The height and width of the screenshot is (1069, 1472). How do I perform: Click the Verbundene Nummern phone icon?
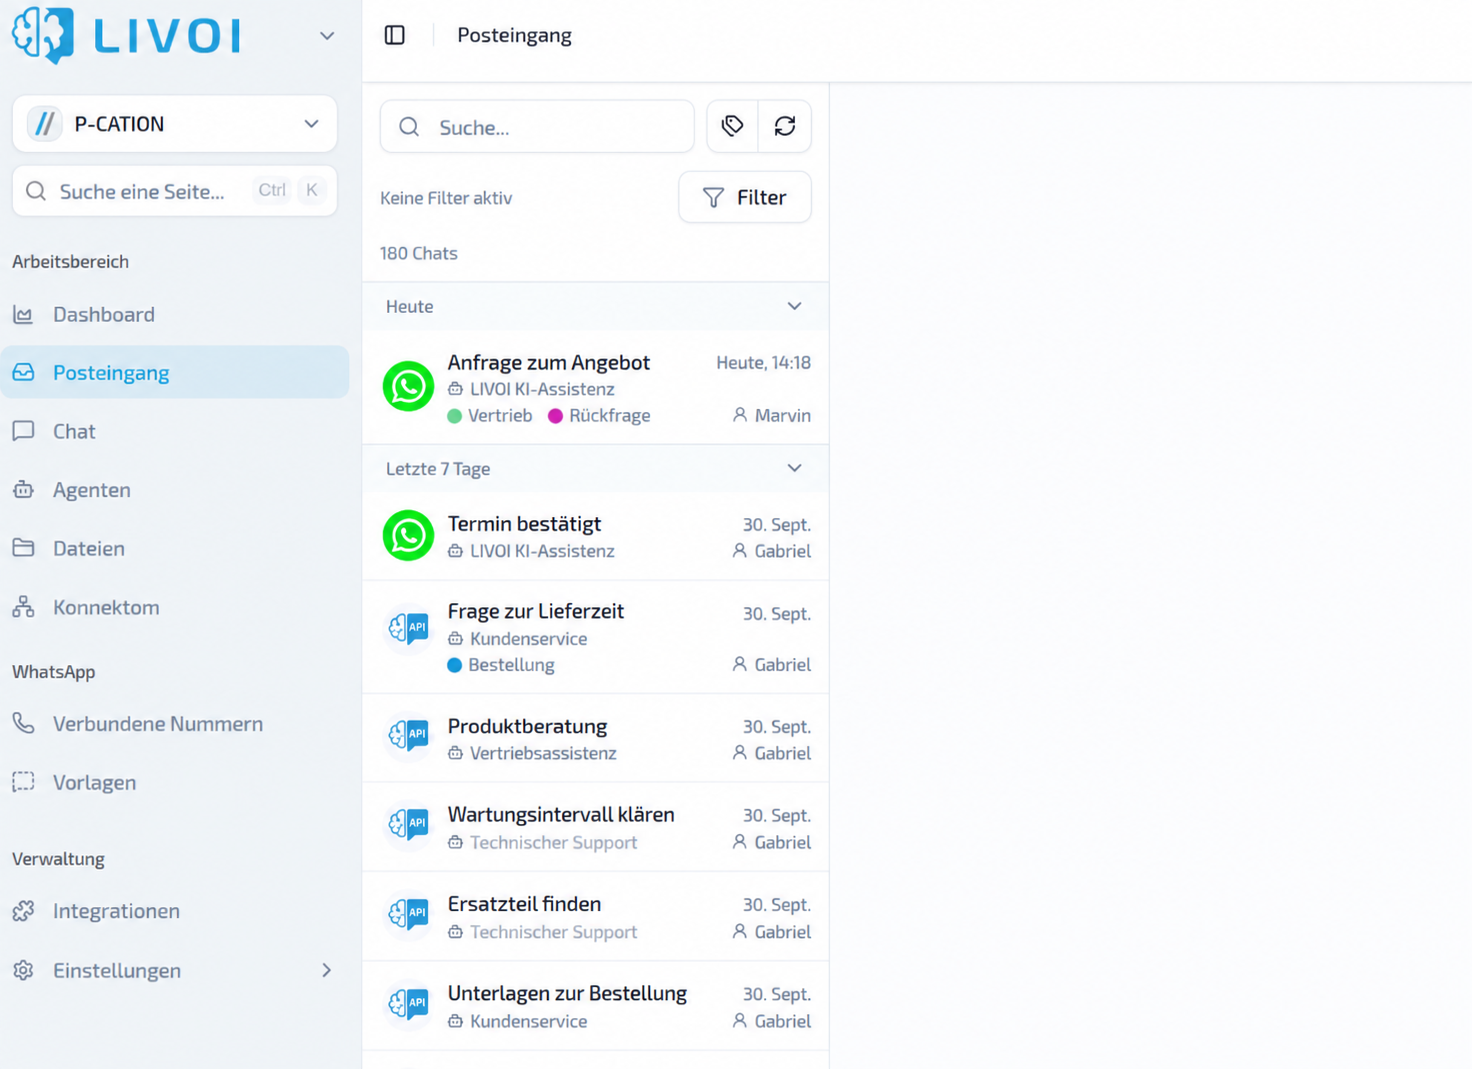(23, 723)
